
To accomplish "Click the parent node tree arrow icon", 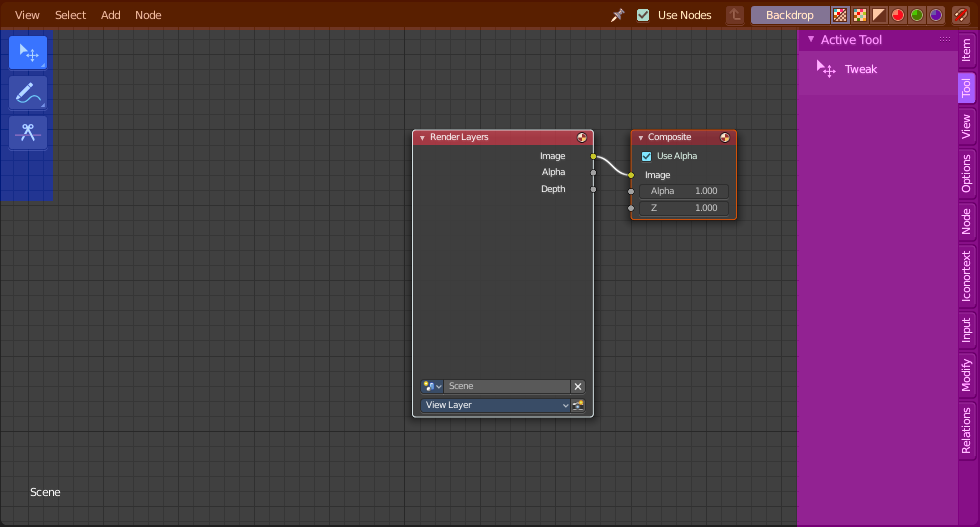I will [x=735, y=15].
